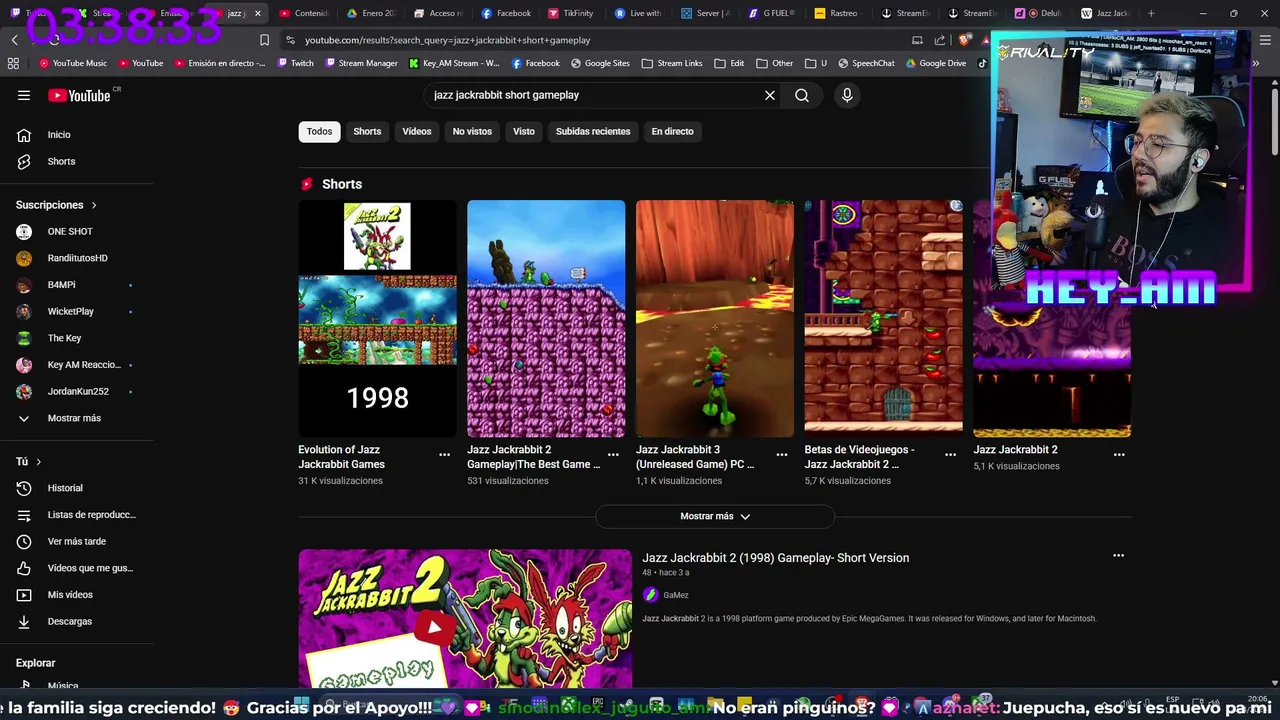Open RandiitutosHD subscription
Viewport: 1280px width, 720px height.
point(76,258)
